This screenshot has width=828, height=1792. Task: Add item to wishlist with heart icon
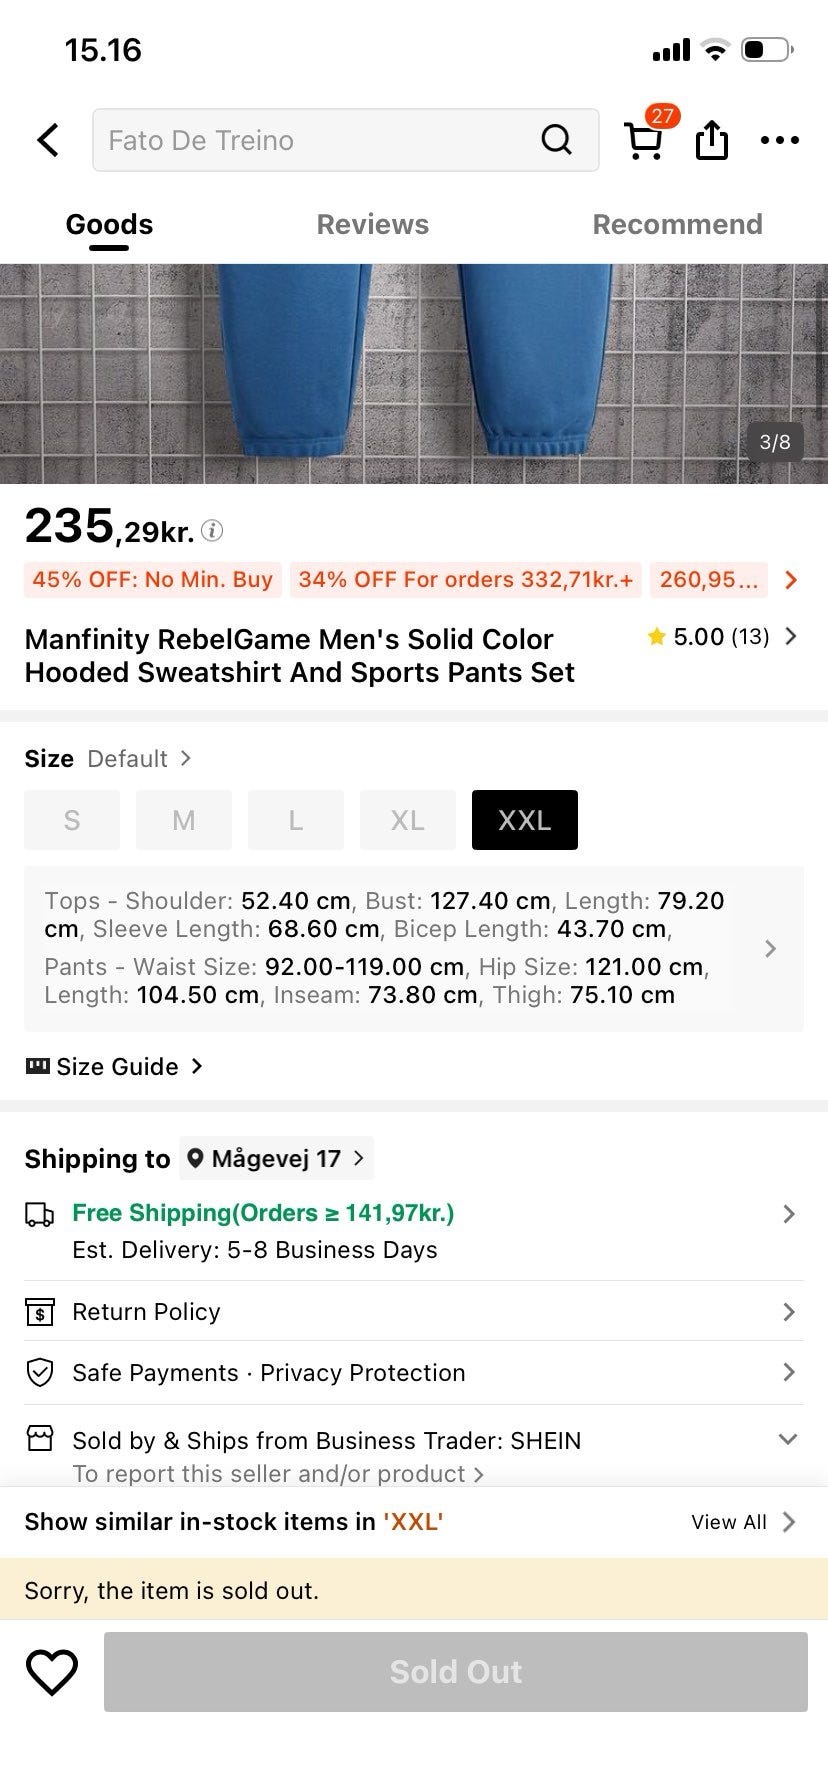(52, 1672)
